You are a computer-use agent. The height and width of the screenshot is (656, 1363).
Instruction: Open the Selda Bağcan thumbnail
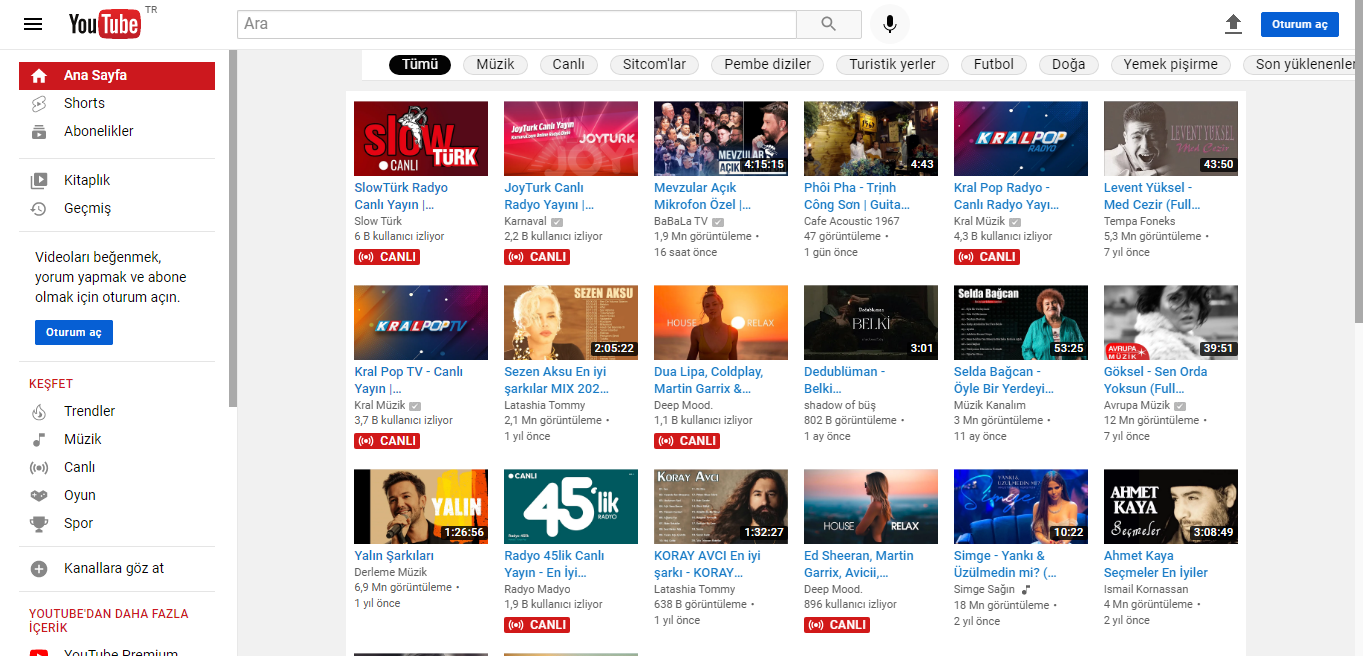click(1021, 323)
